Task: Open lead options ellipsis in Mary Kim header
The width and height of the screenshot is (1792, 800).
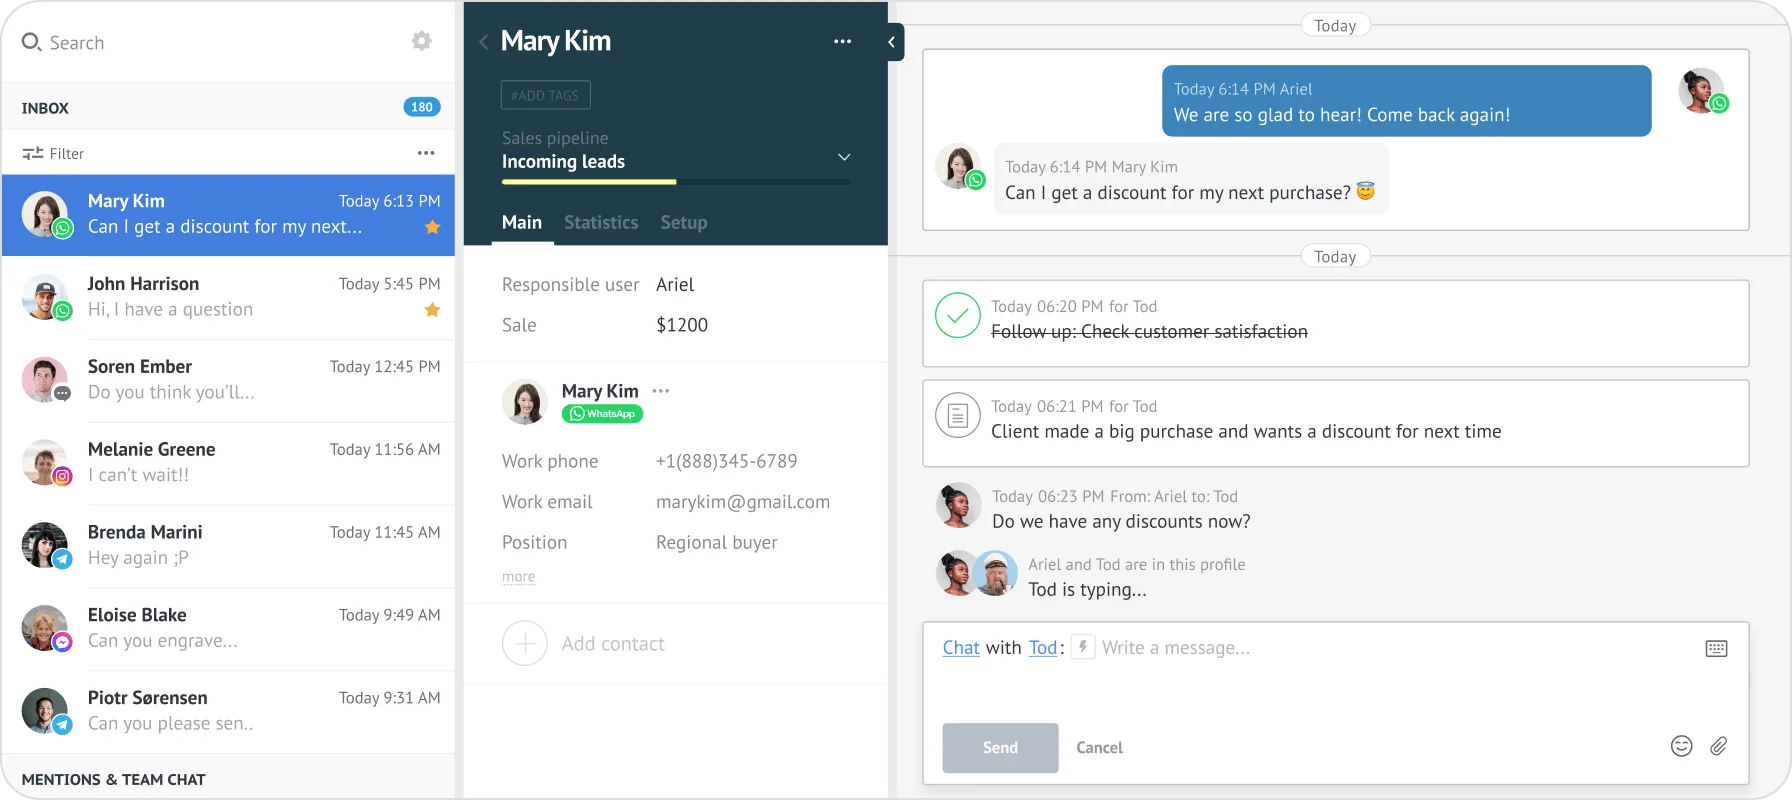Action: [x=842, y=42]
